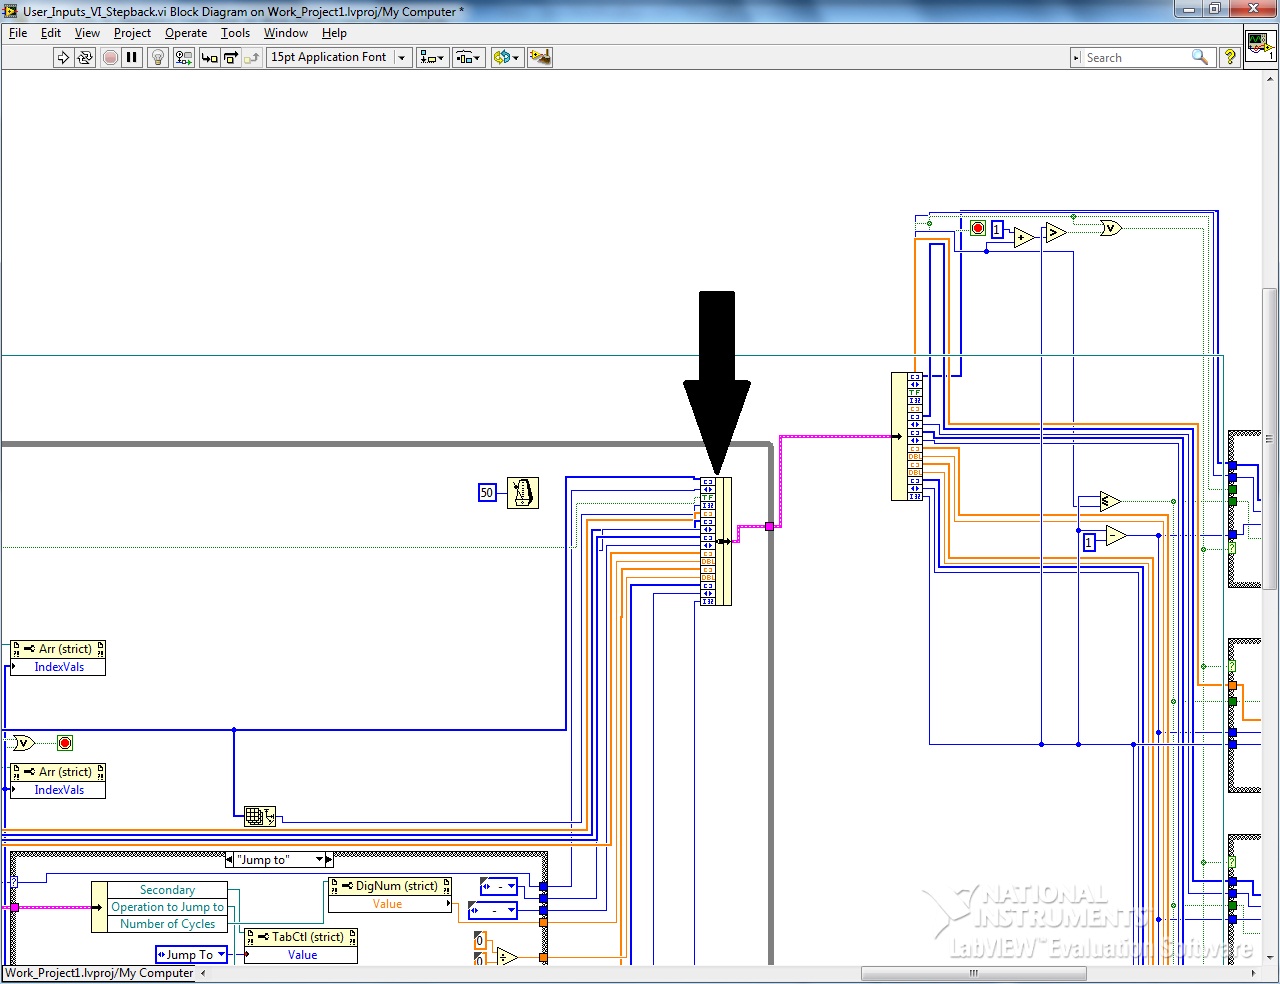Viewport: 1280px width, 984px height.
Task: Click the Clean Up Diagram broom icon
Action: pyautogui.click(x=540, y=58)
